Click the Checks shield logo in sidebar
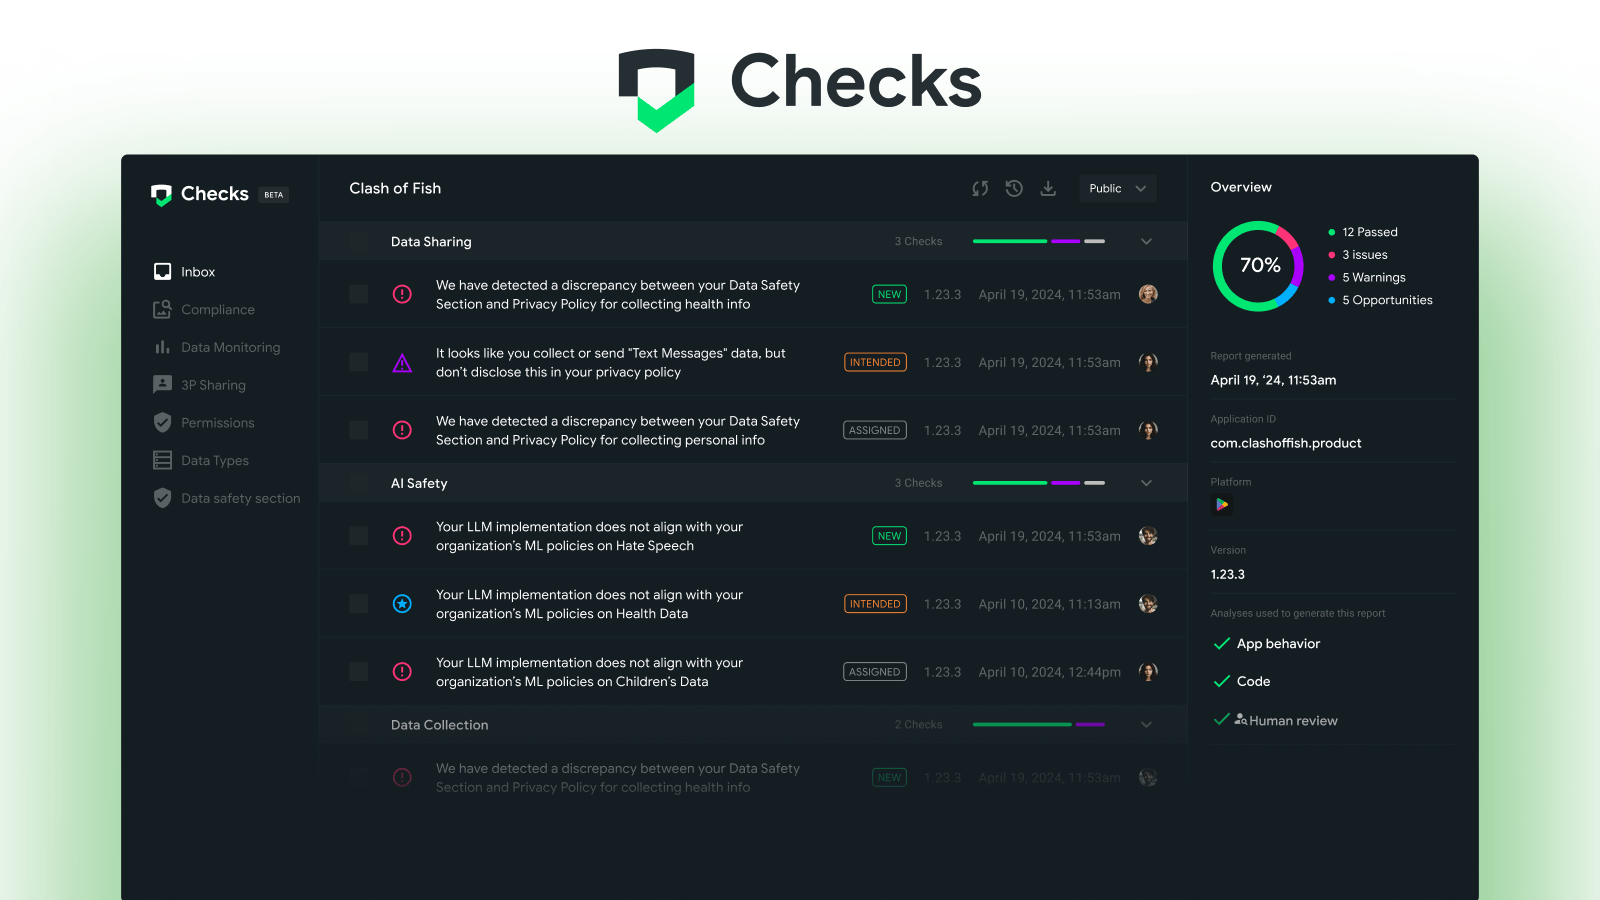 [x=161, y=195]
